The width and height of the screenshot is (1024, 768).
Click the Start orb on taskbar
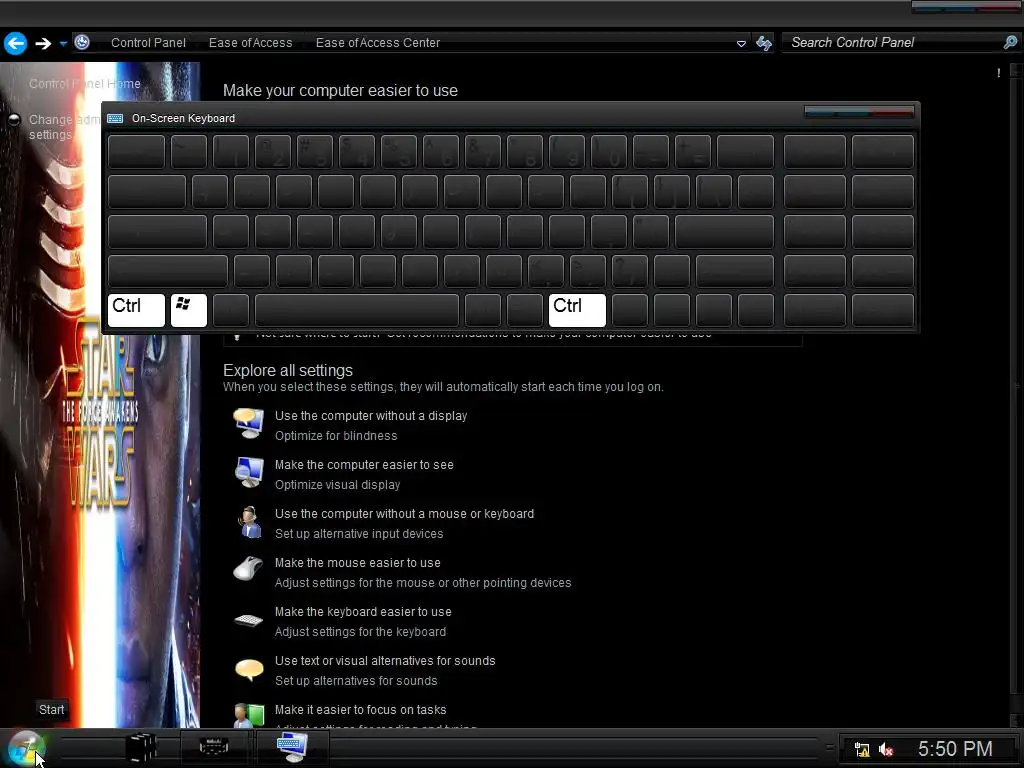point(26,748)
